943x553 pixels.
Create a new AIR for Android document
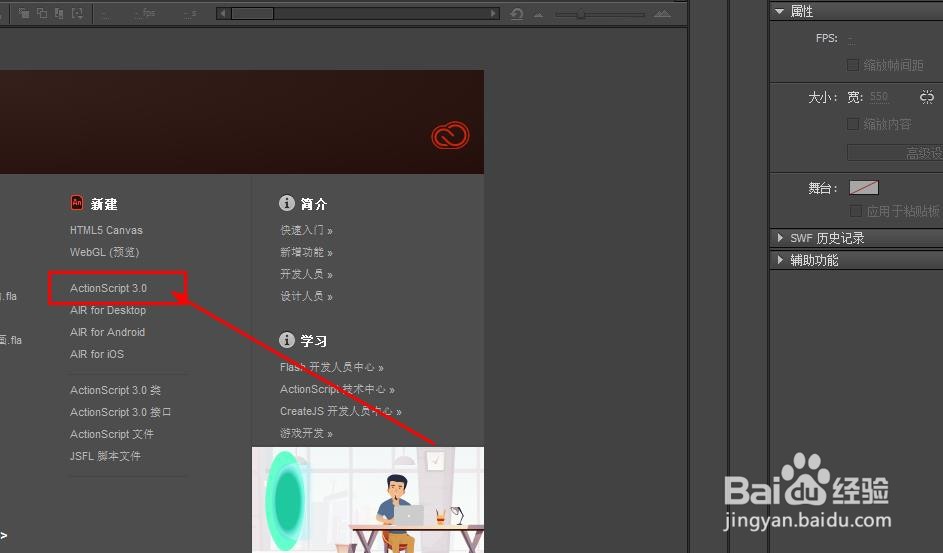tap(107, 332)
